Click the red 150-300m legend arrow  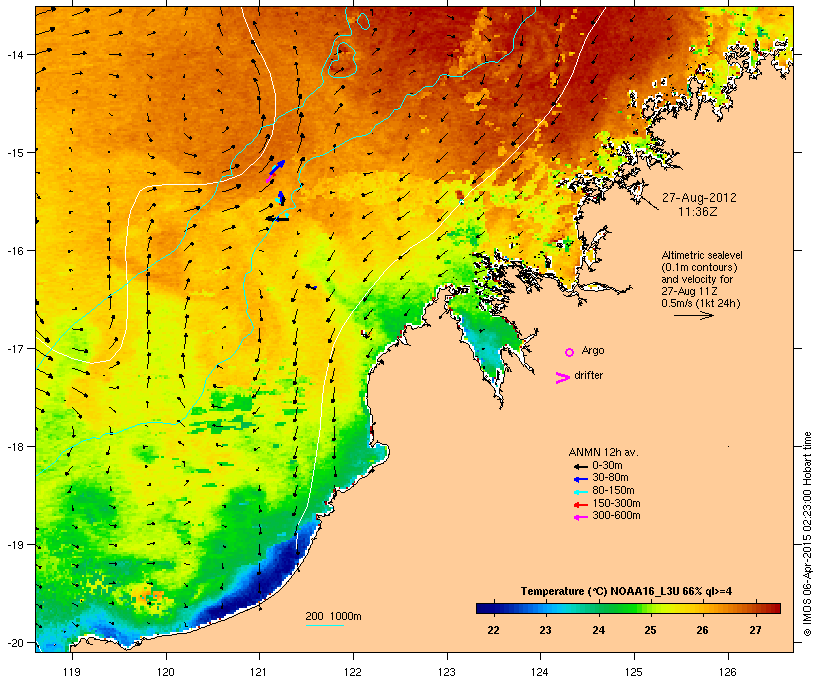pyautogui.click(x=580, y=505)
